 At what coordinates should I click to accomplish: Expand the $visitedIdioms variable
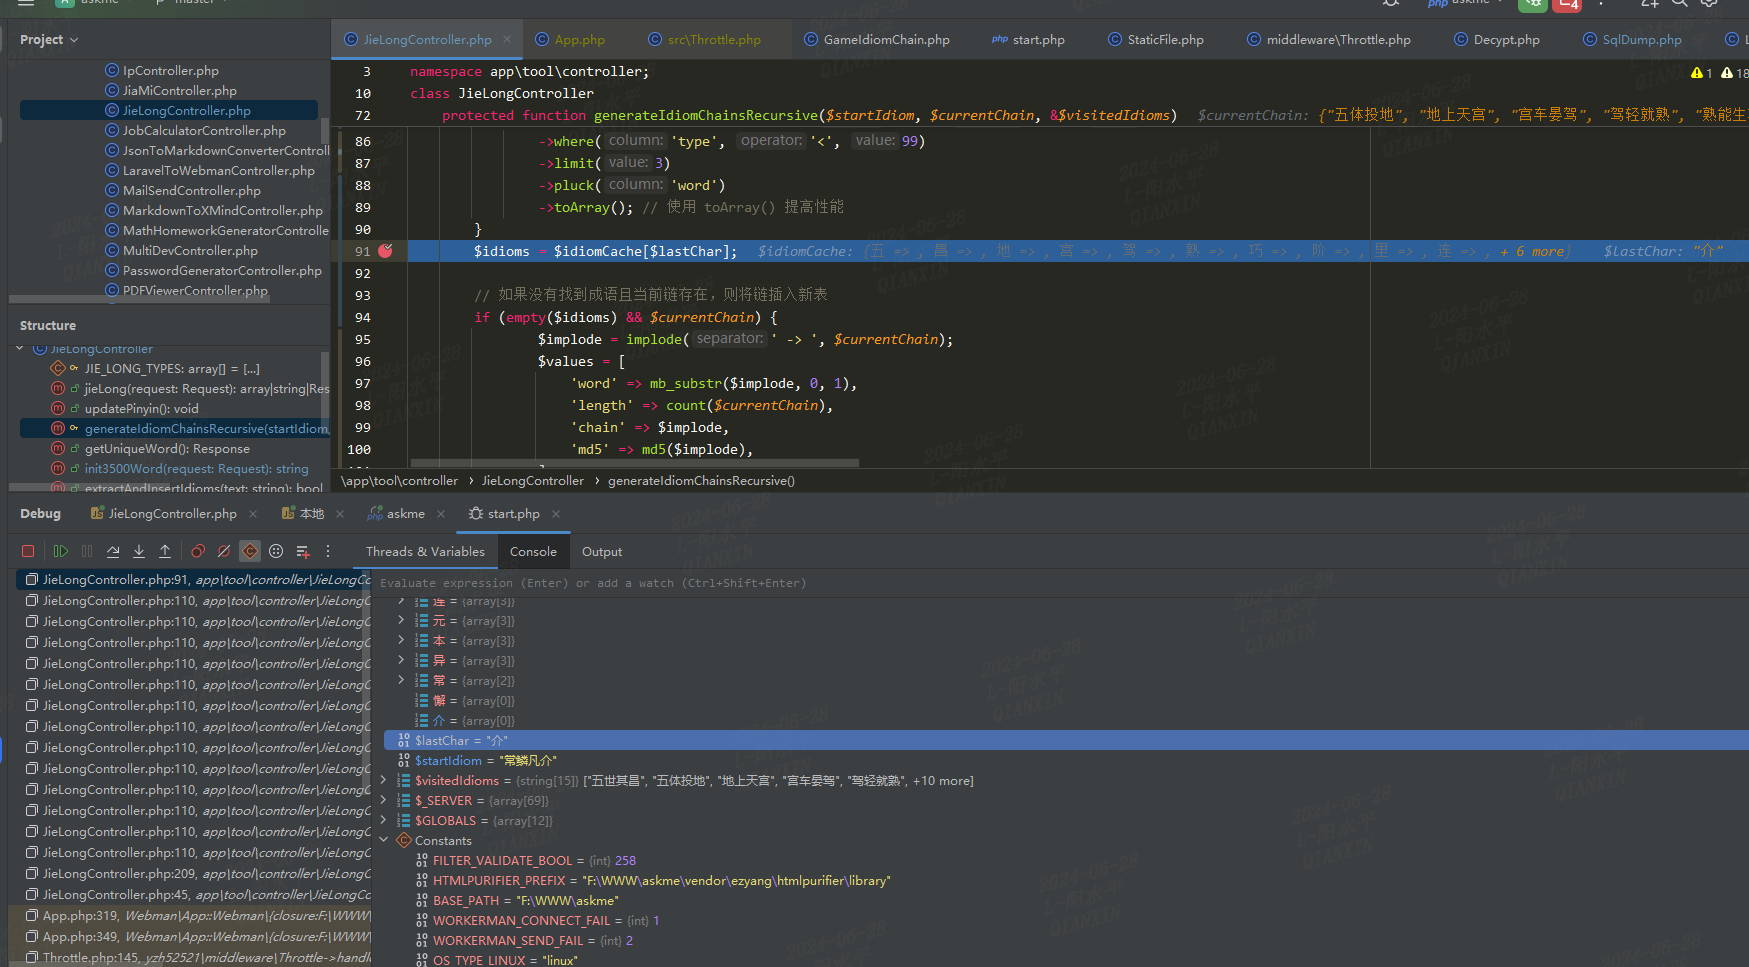click(383, 781)
